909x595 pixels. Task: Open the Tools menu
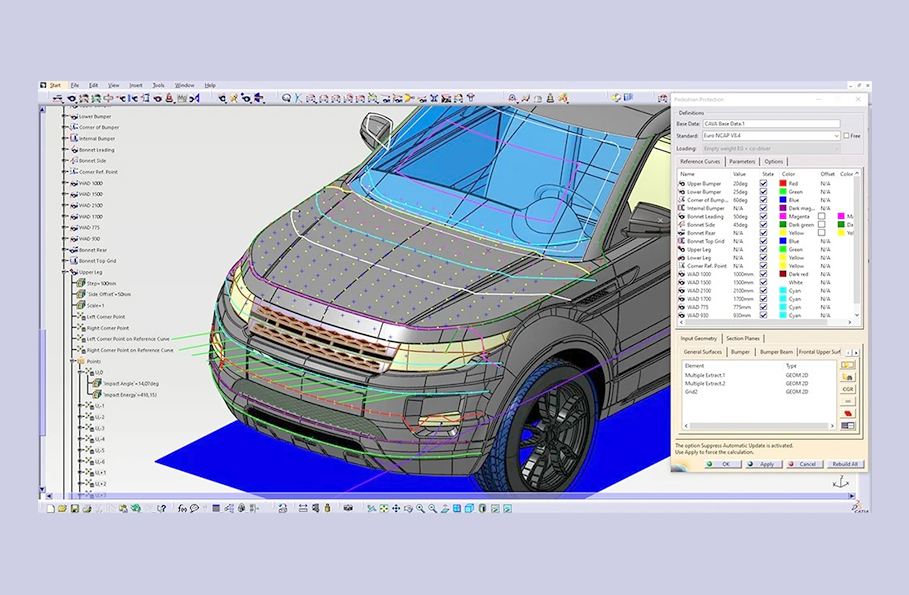(158, 85)
